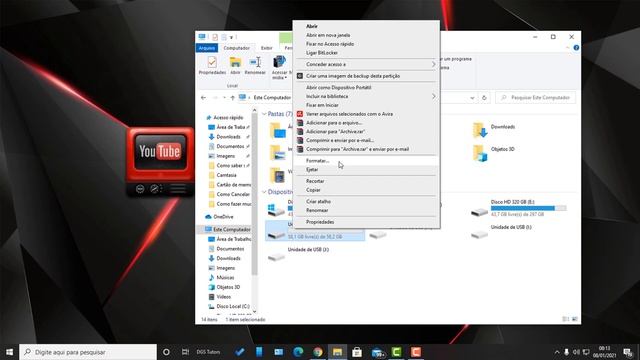Show hidden tray icons chevron
The width and height of the screenshot is (640, 360).
point(557,352)
